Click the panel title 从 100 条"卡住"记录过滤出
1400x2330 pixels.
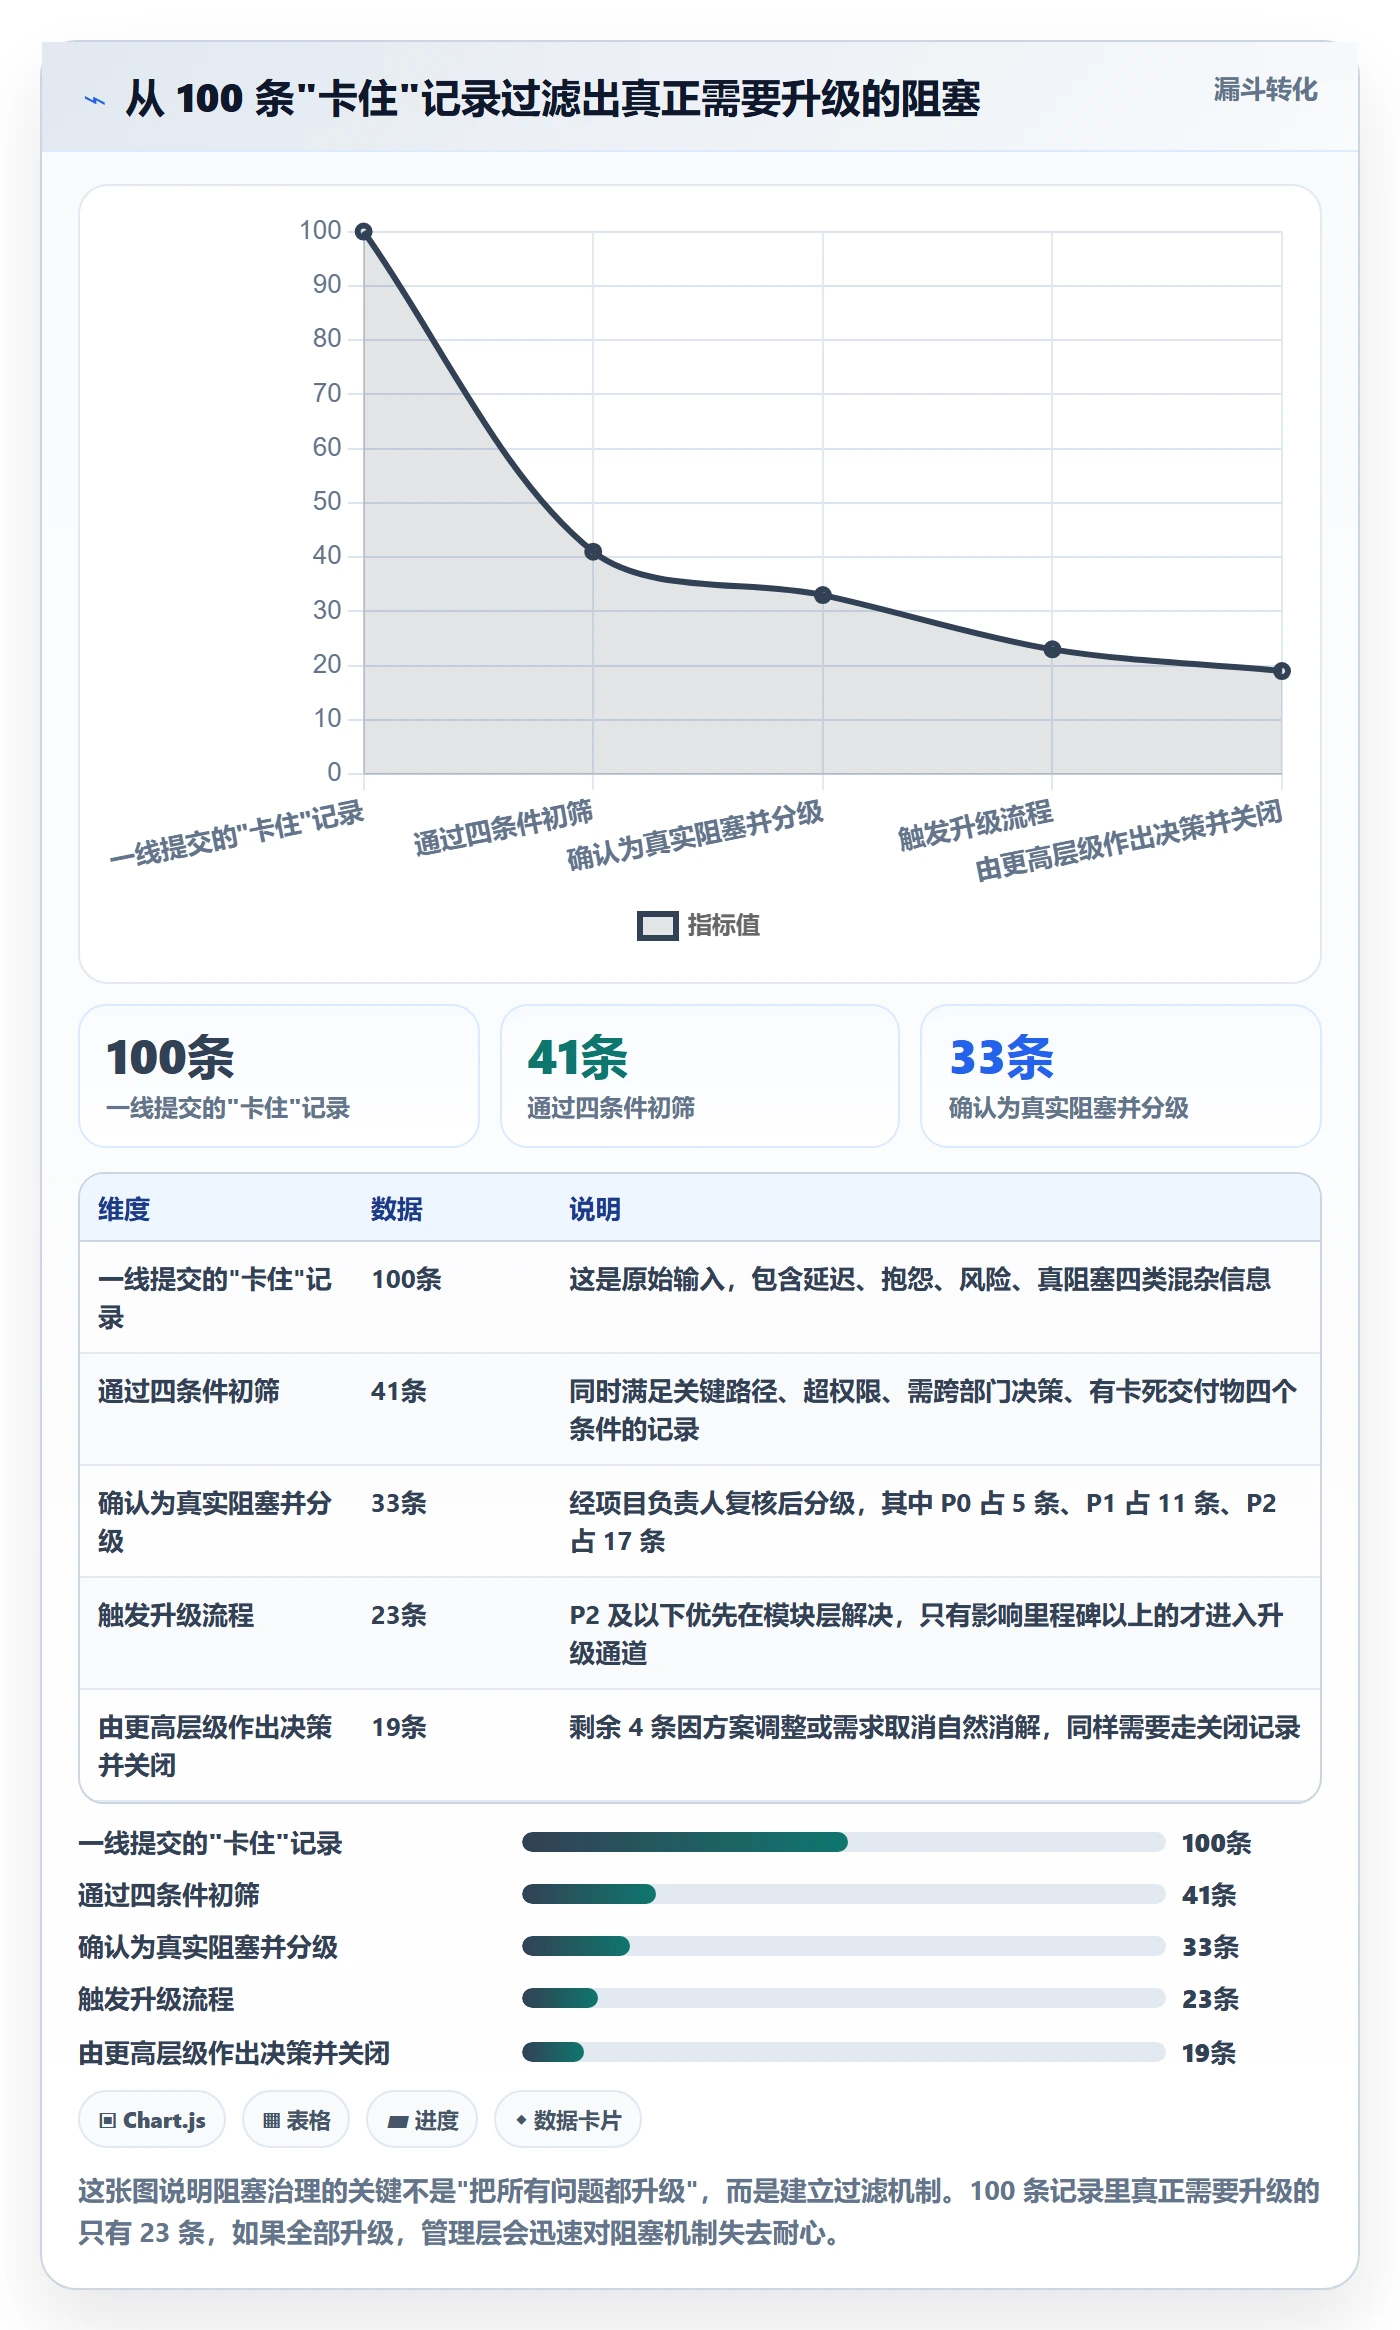(x=553, y=99)
